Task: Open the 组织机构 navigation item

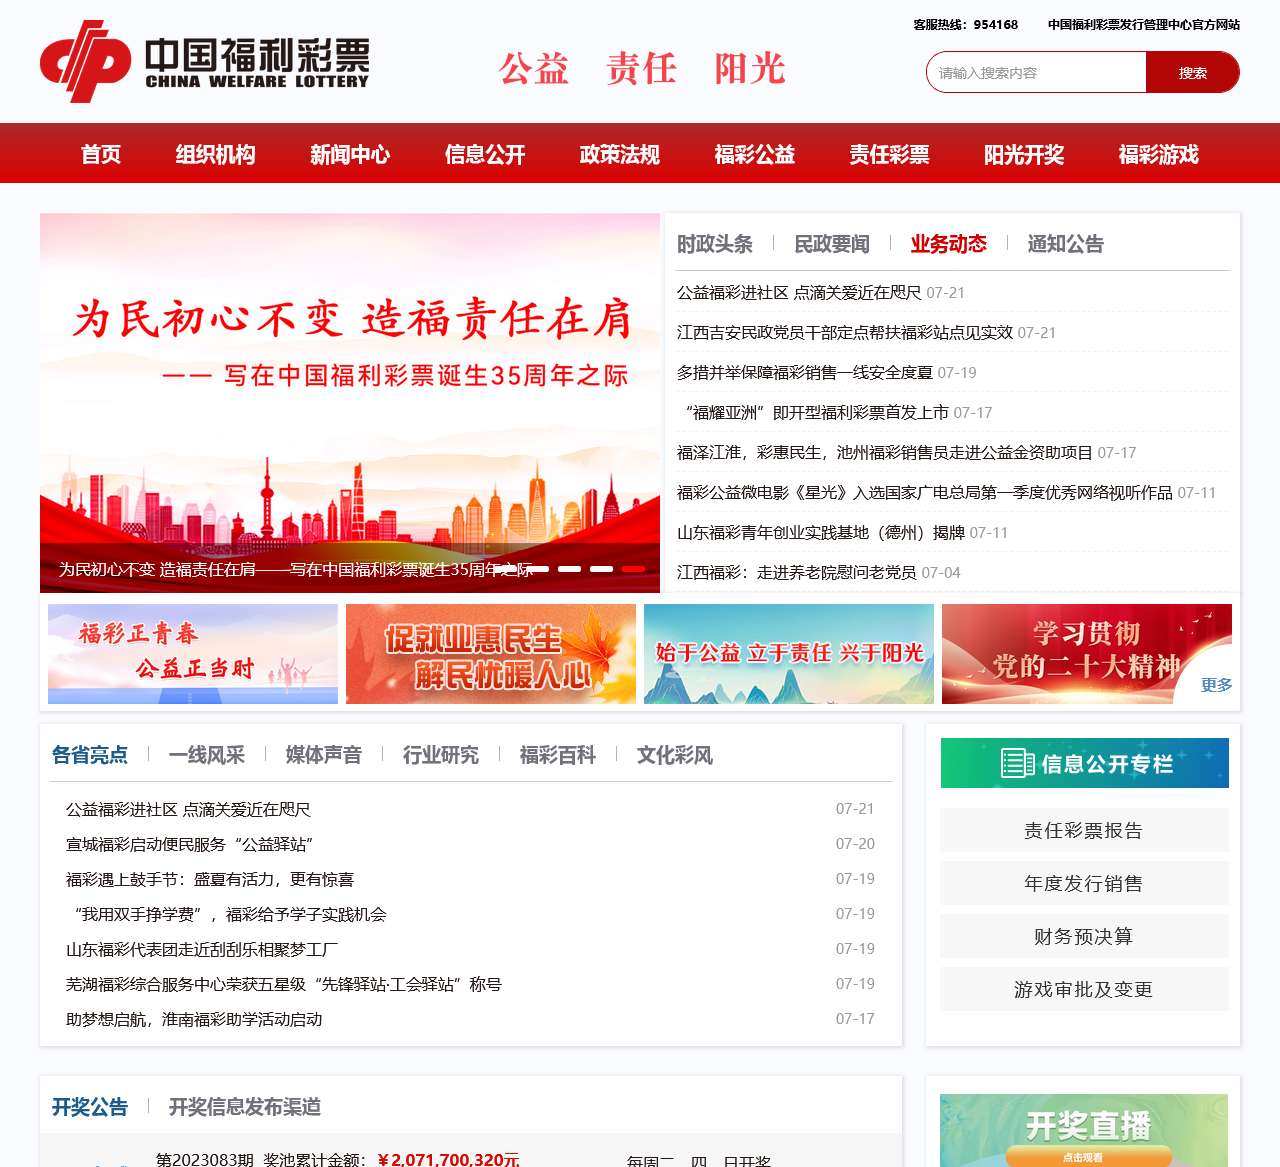Action: pos(215,154)
